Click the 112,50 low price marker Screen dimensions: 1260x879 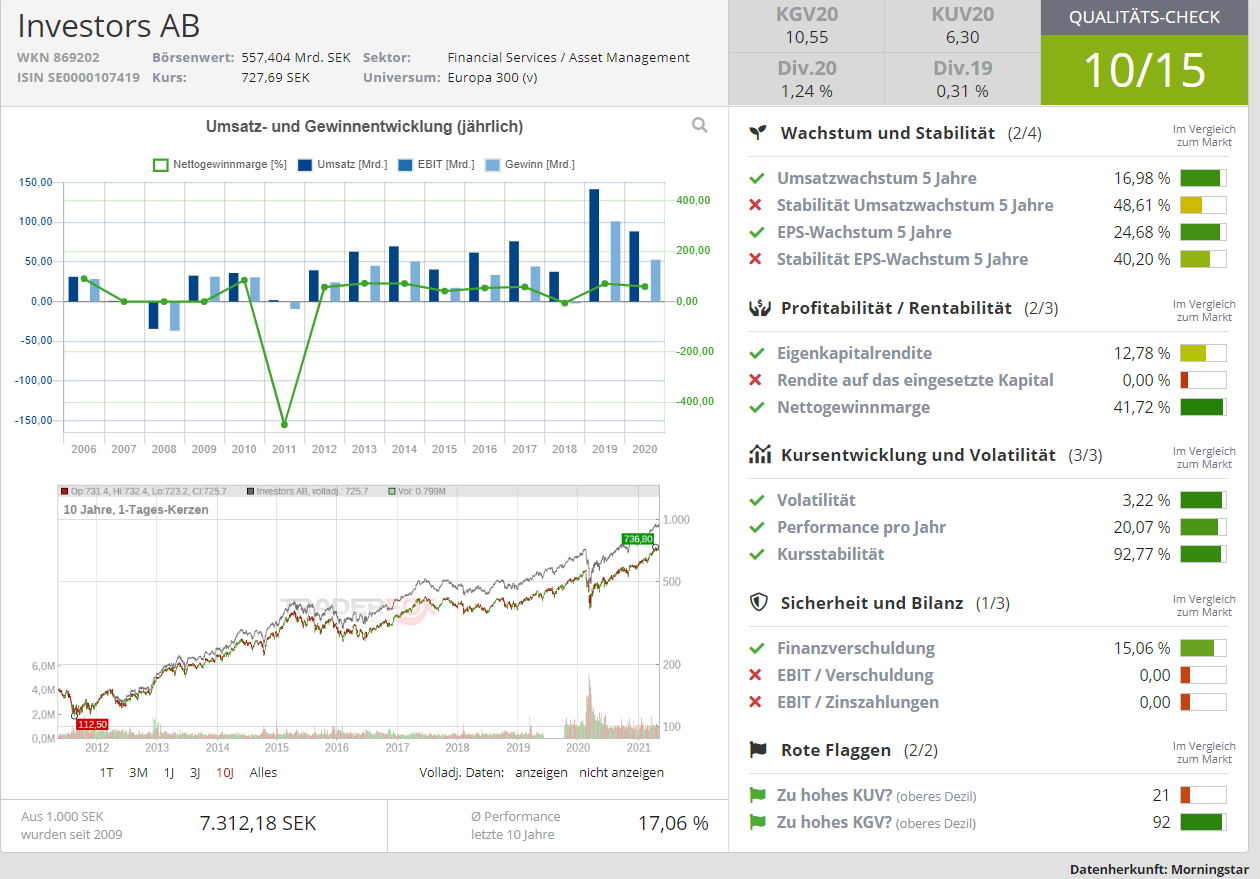tap(92, 724)
